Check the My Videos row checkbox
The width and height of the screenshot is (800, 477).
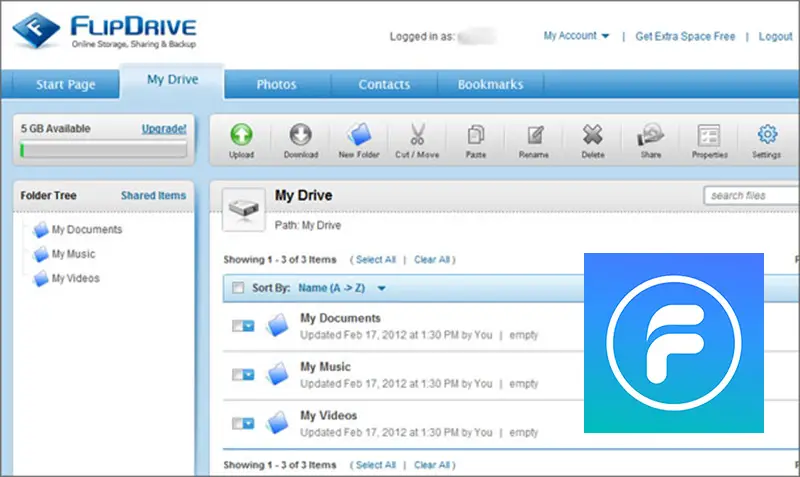click(x=237, y=423)
